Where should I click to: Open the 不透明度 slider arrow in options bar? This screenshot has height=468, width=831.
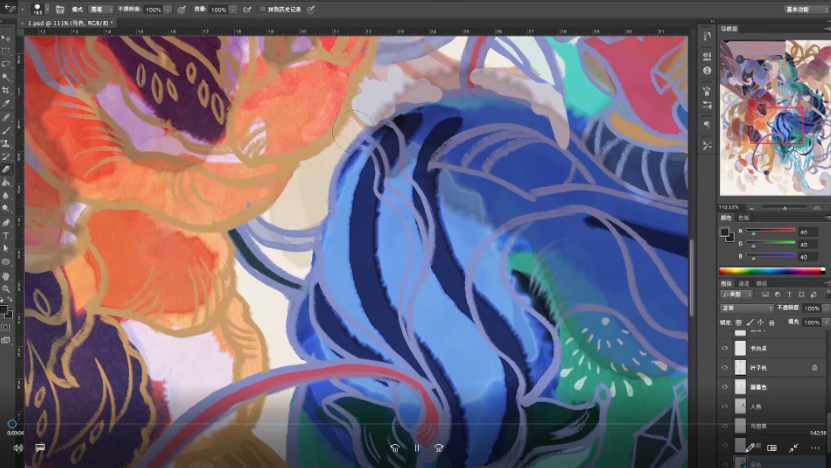[167, 10]
